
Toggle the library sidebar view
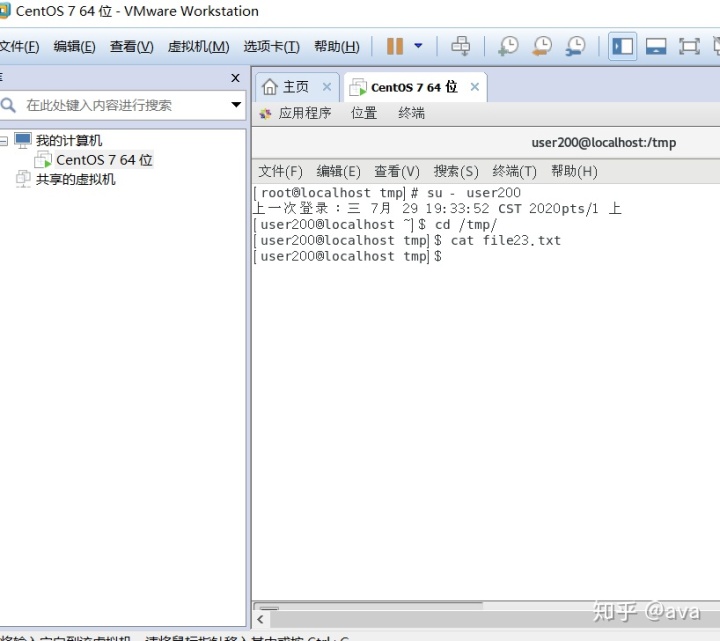(x=623, y=46)
